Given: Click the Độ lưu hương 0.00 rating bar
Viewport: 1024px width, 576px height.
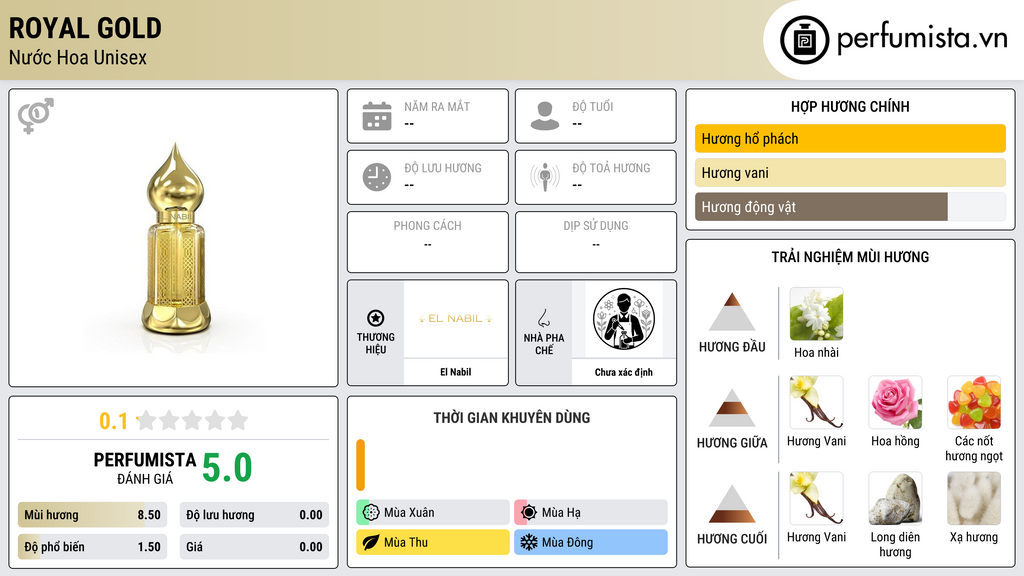Looking at the screenshot, I should (254, 515).
